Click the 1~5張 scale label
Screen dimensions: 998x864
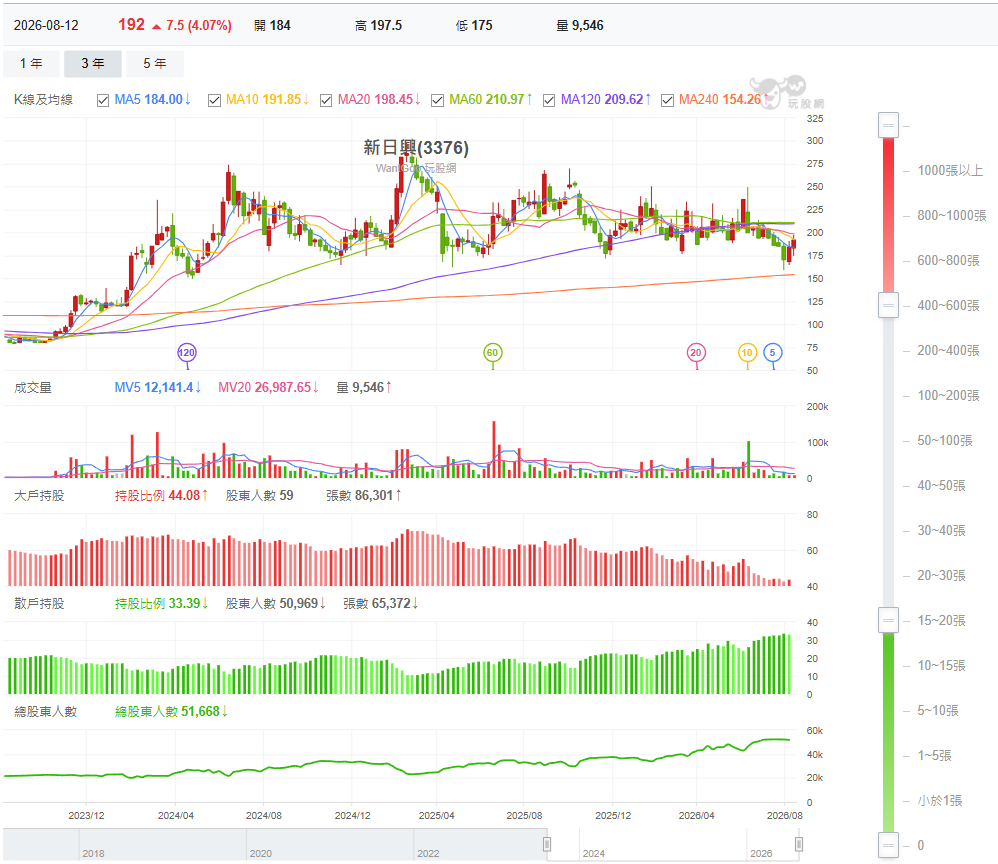point(934,756)
